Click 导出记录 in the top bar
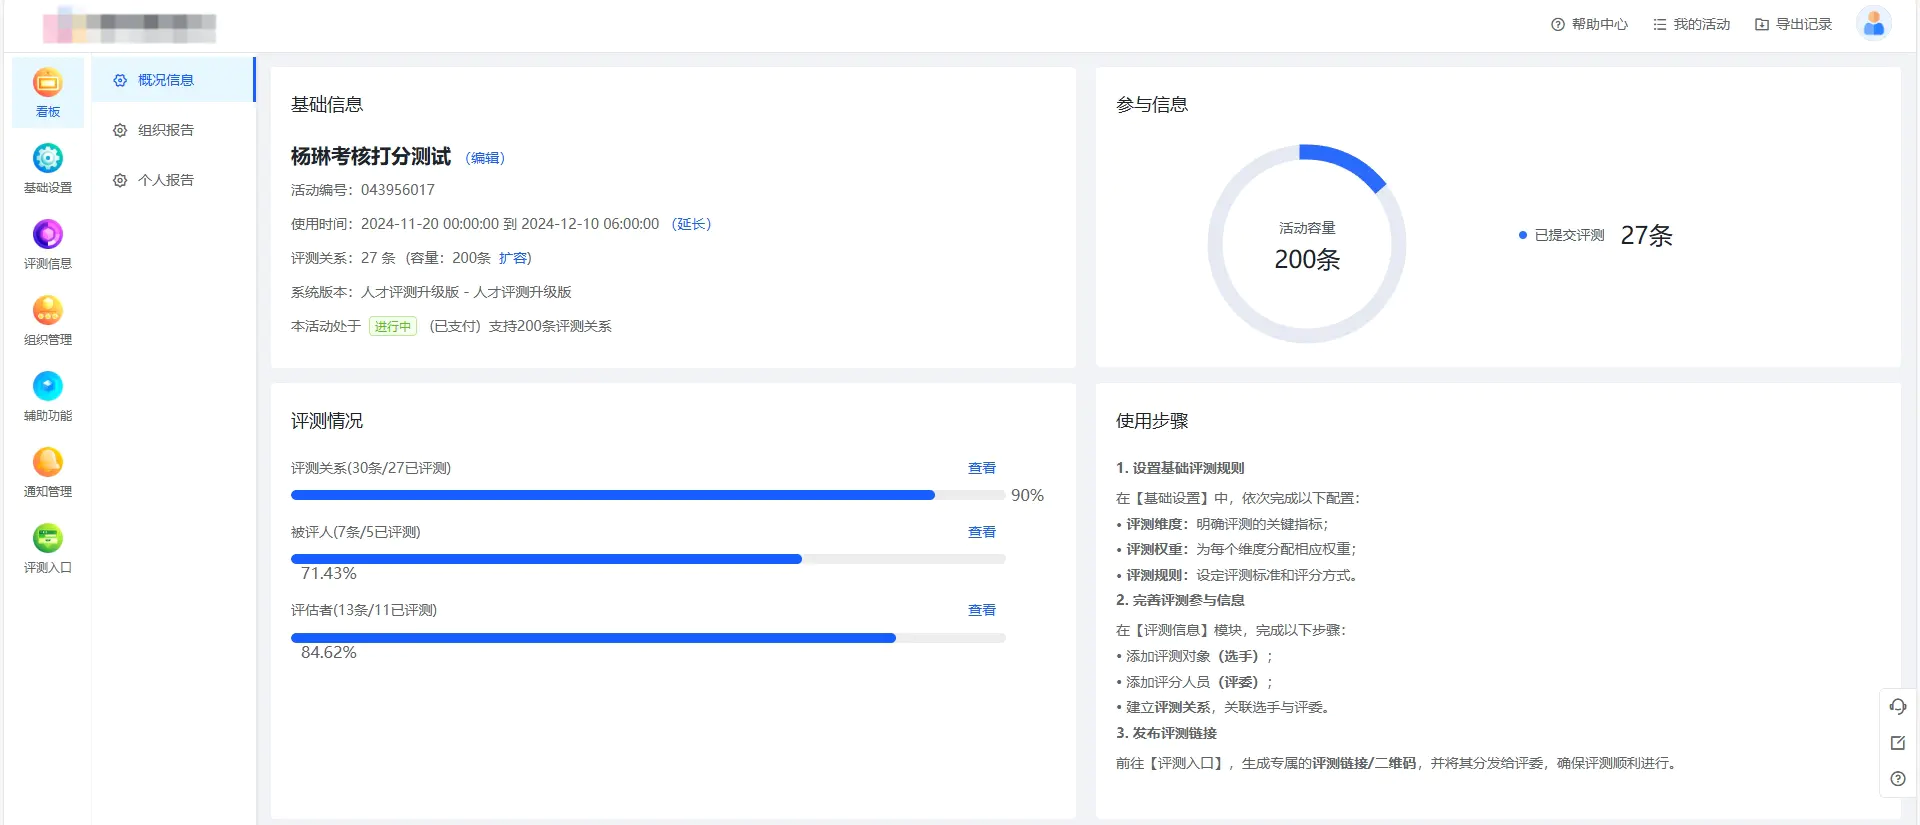This screenshot has width=1920, height=825. 1793,24
